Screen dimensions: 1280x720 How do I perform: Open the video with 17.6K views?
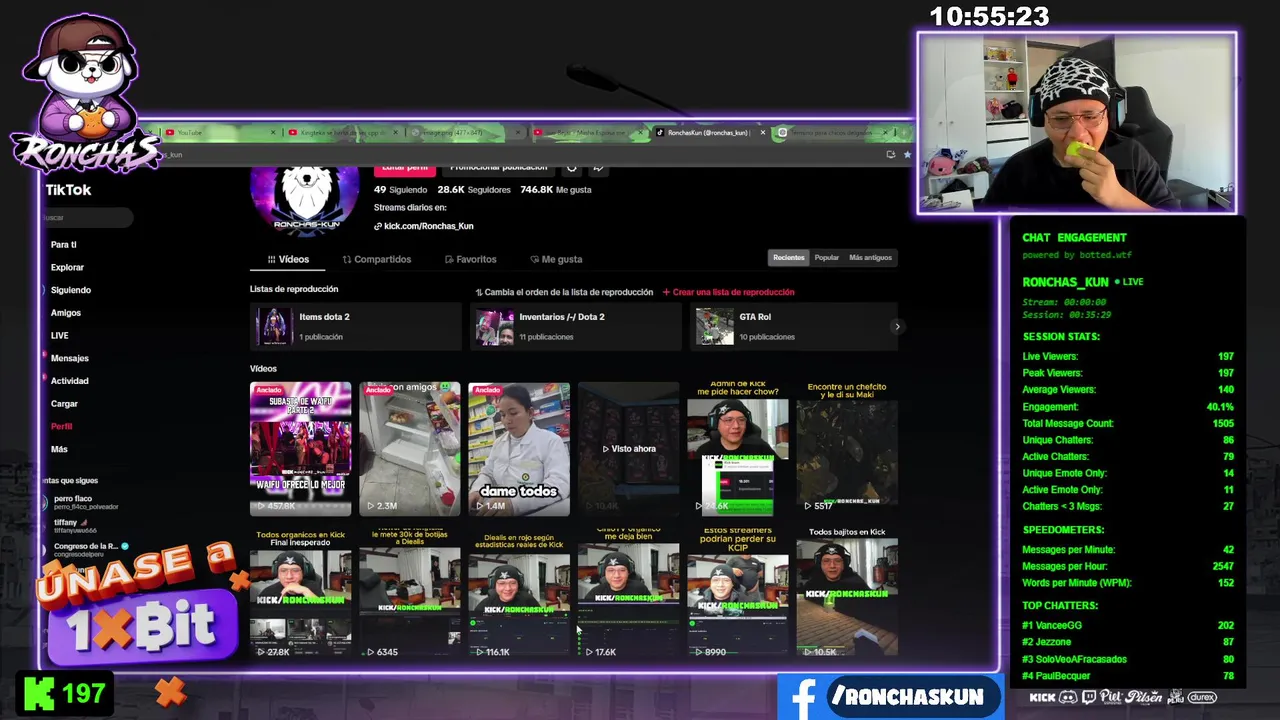pyautogui.click(x=628, y=594)
